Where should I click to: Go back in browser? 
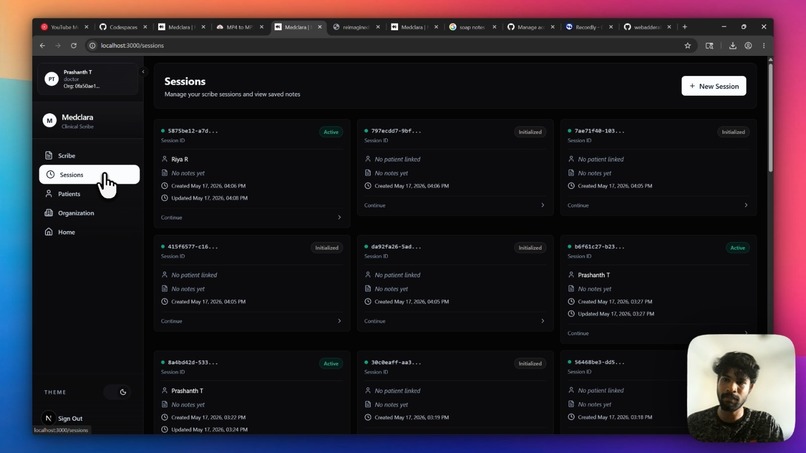[x=43, y=46]
